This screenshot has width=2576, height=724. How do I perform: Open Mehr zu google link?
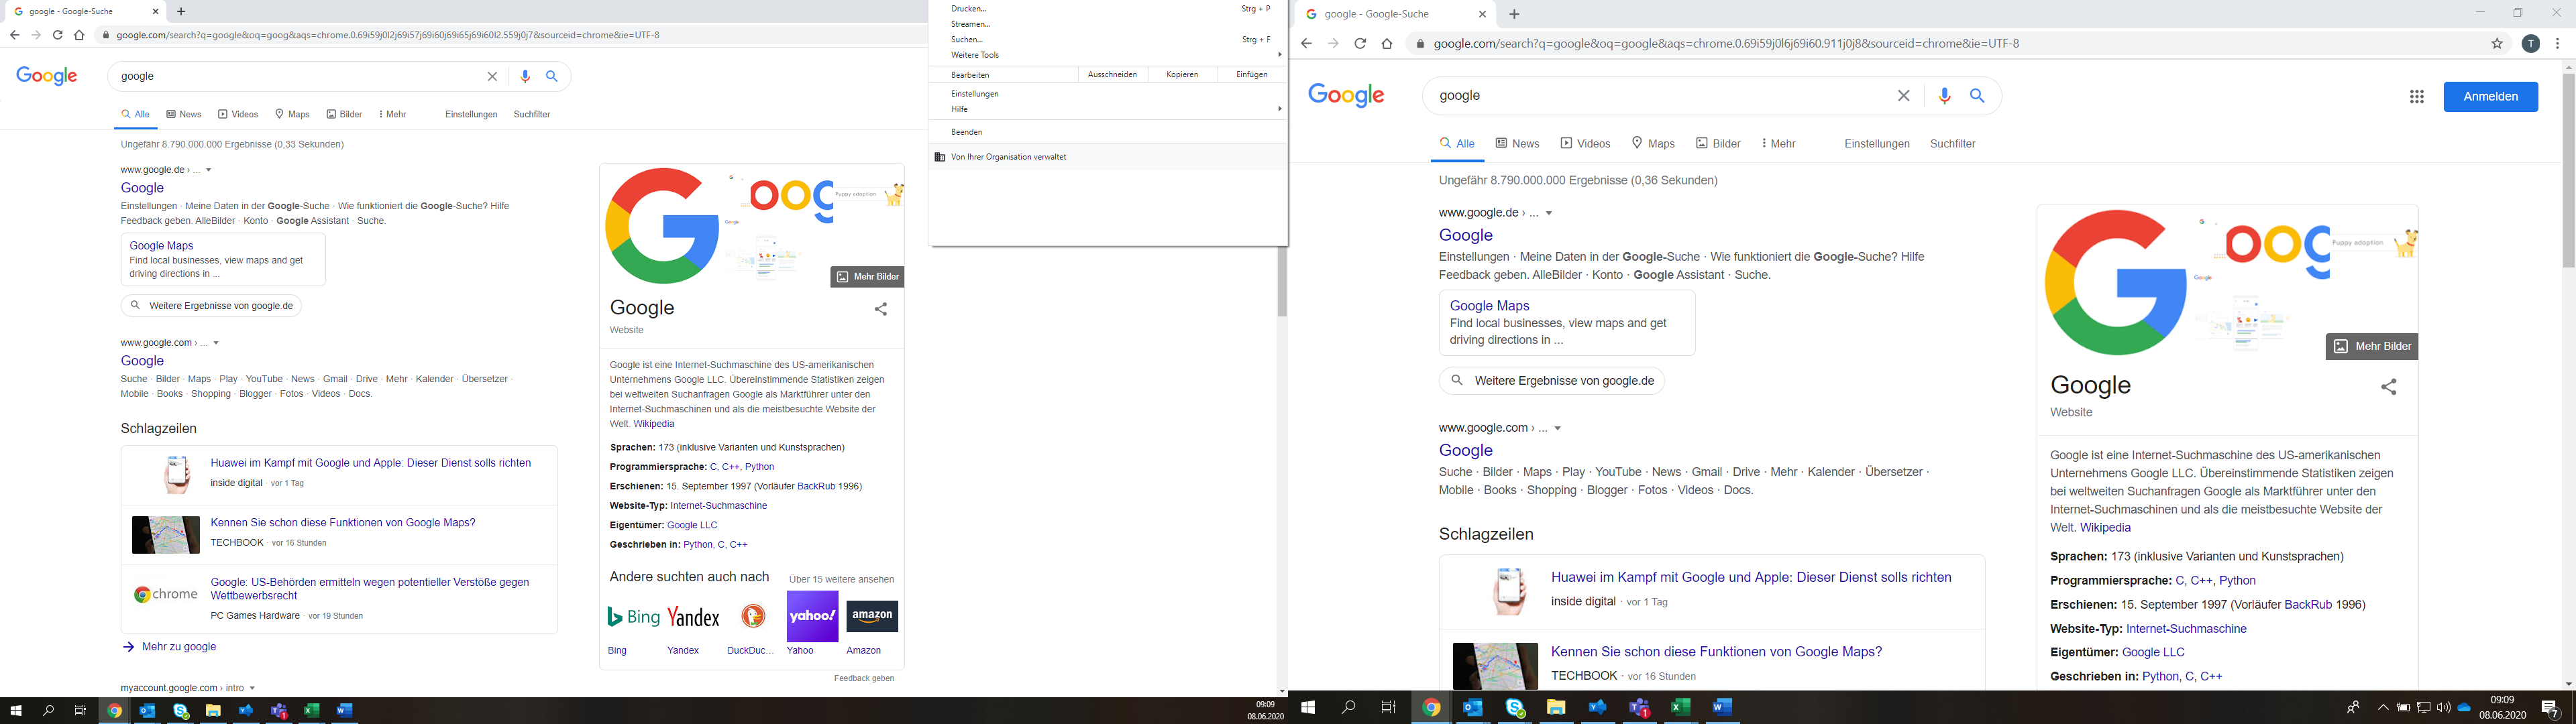click(x=169, y=647)
